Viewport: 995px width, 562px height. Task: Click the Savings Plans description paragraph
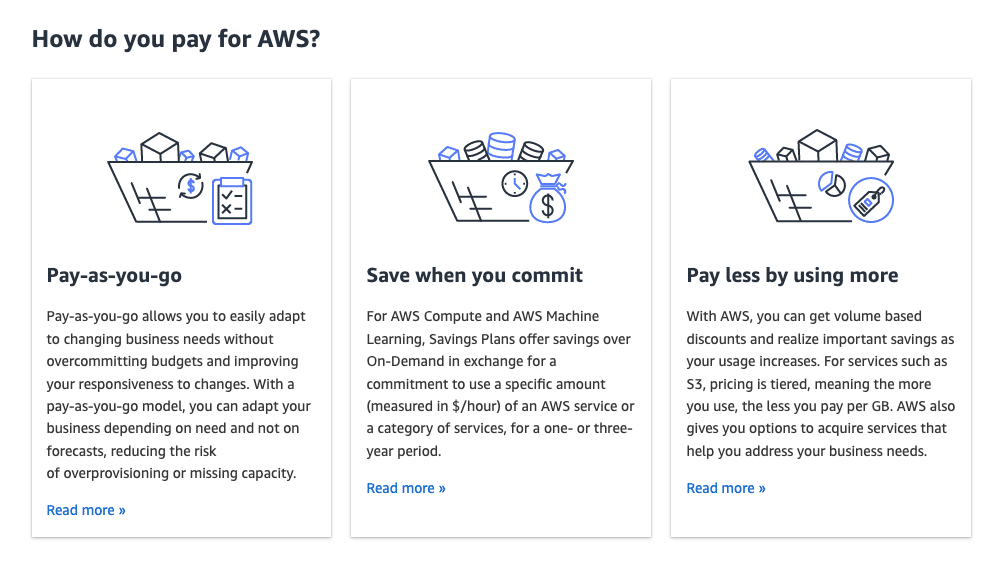tap(501, 383)
